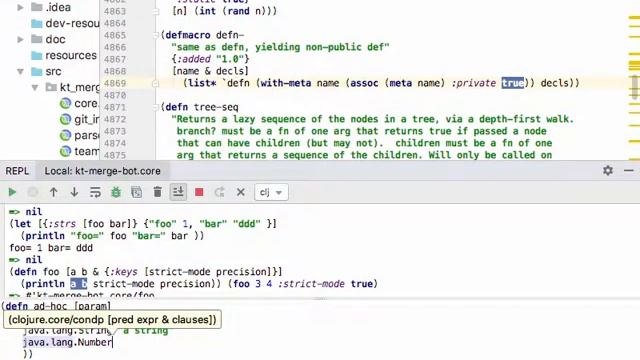
Task: Click the .idea folder icon
Action: [37, 7]
